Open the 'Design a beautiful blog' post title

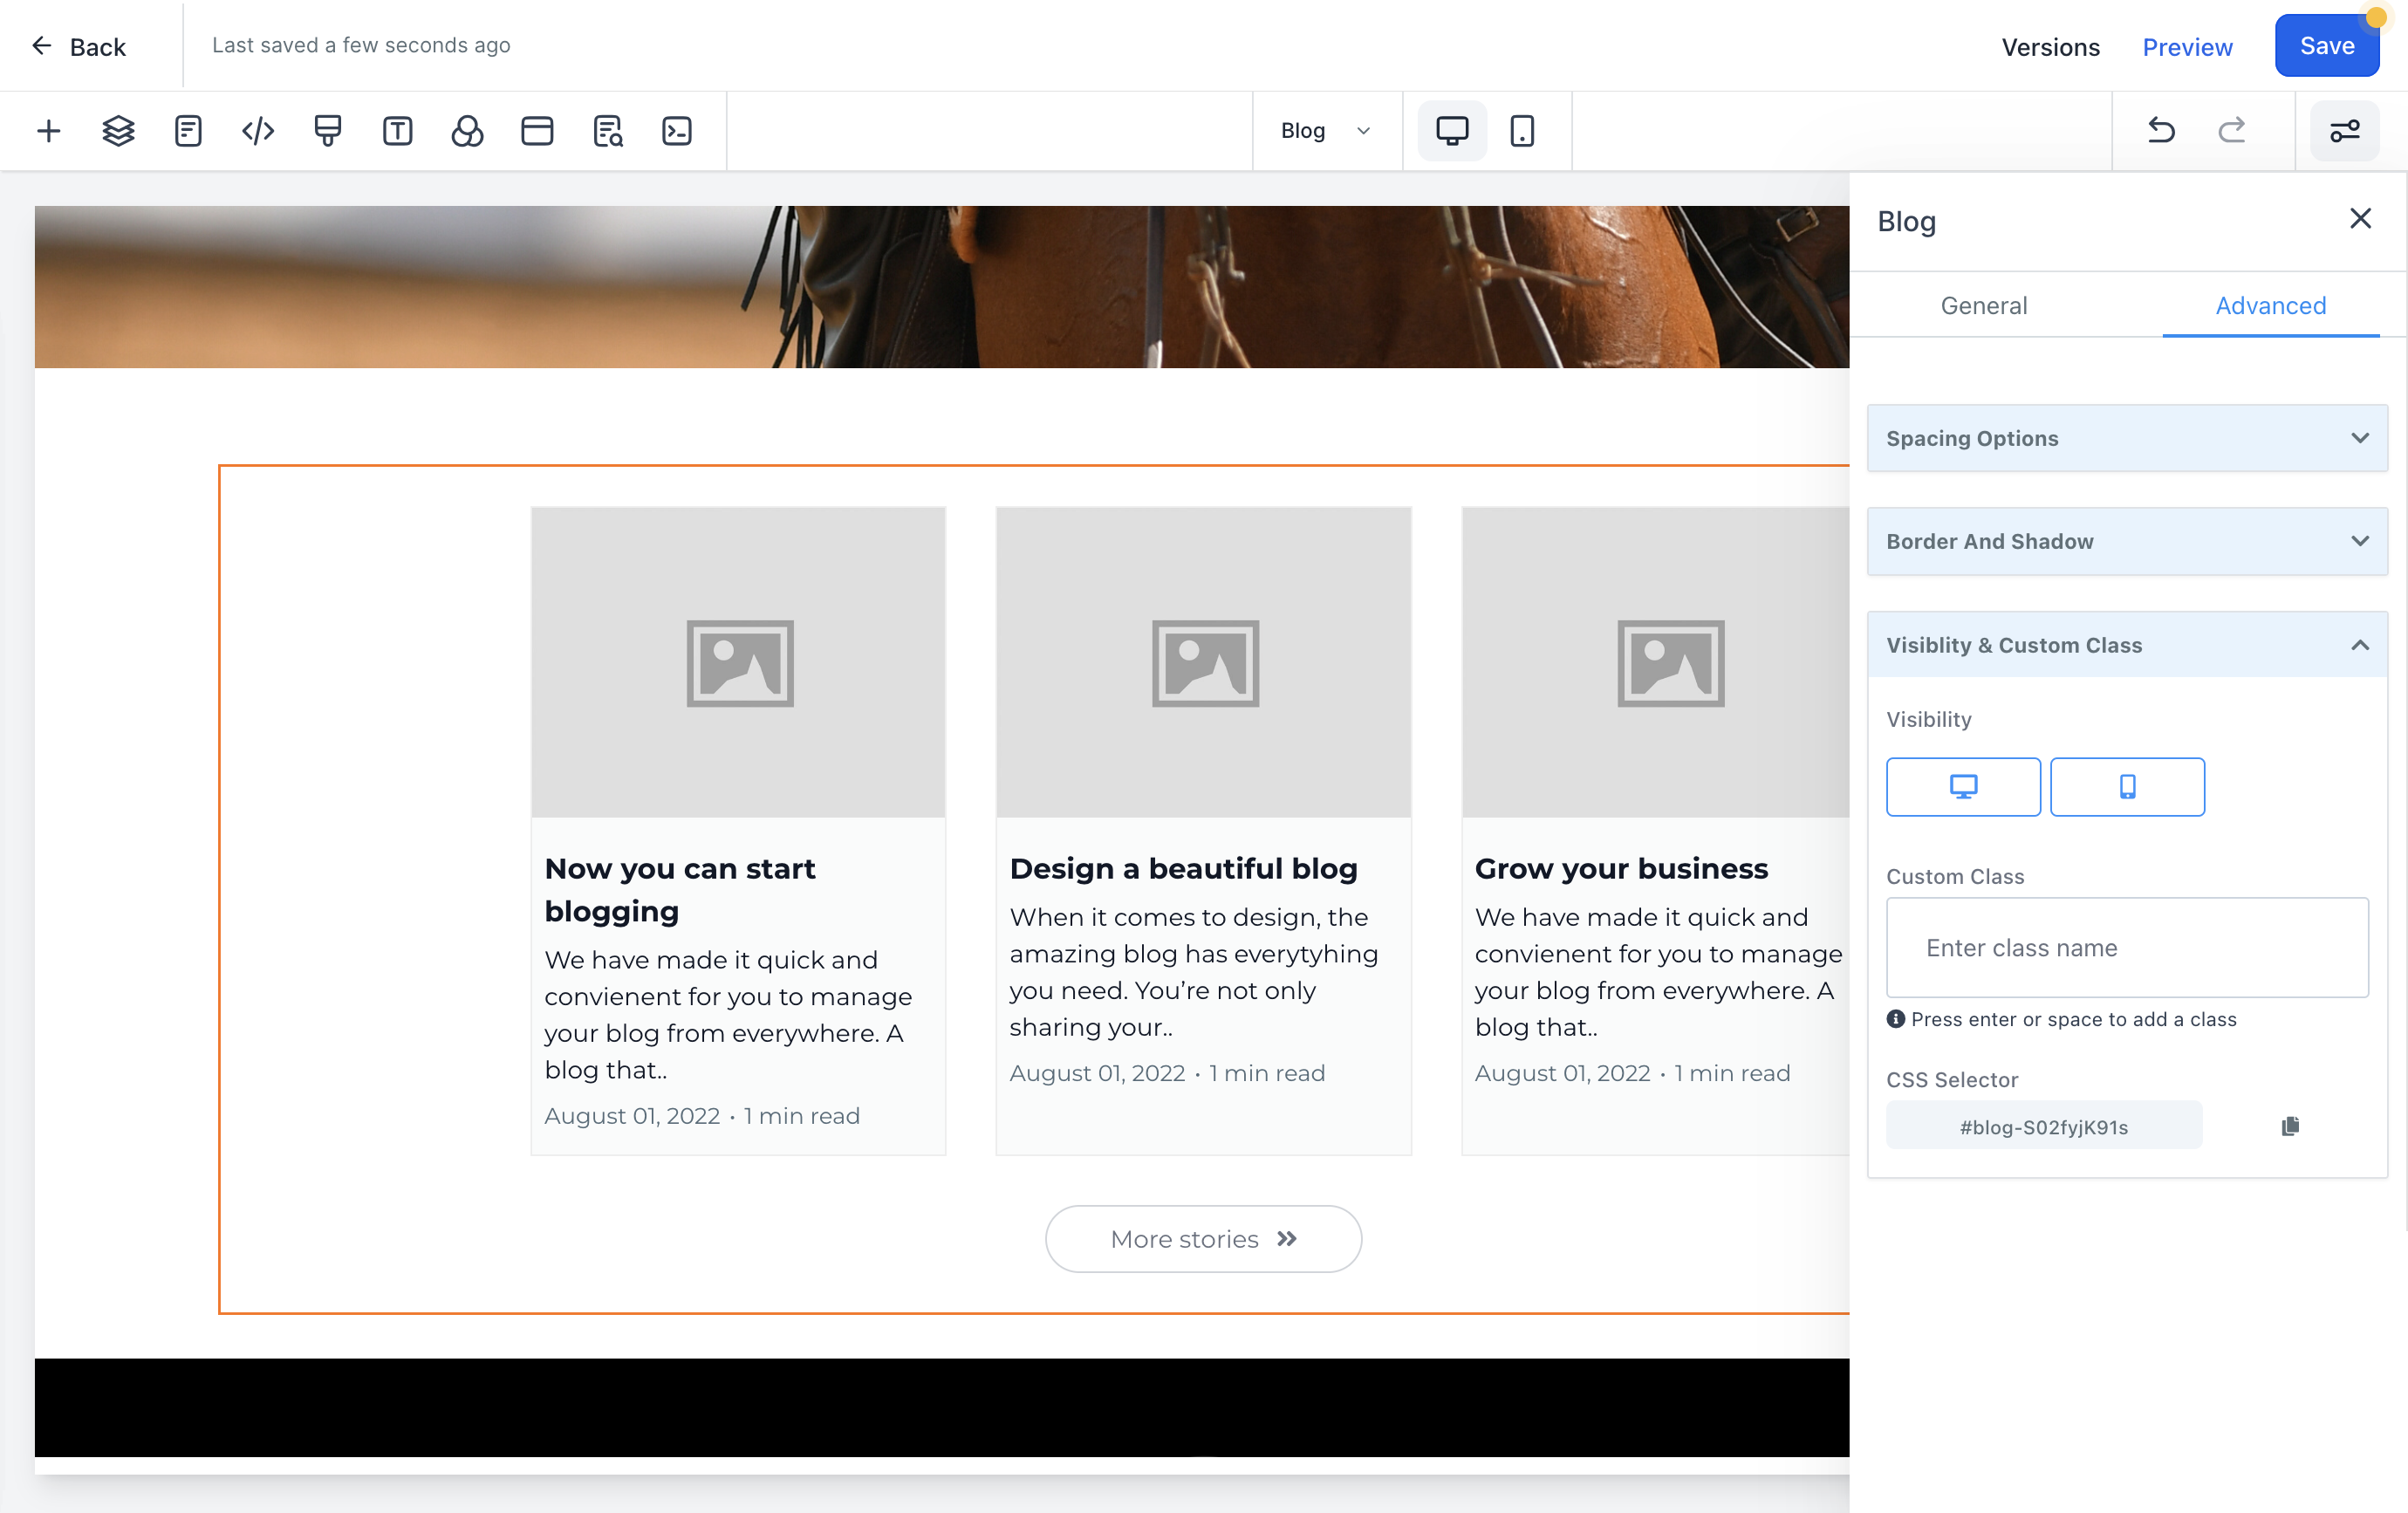(x=1183, y=868)
